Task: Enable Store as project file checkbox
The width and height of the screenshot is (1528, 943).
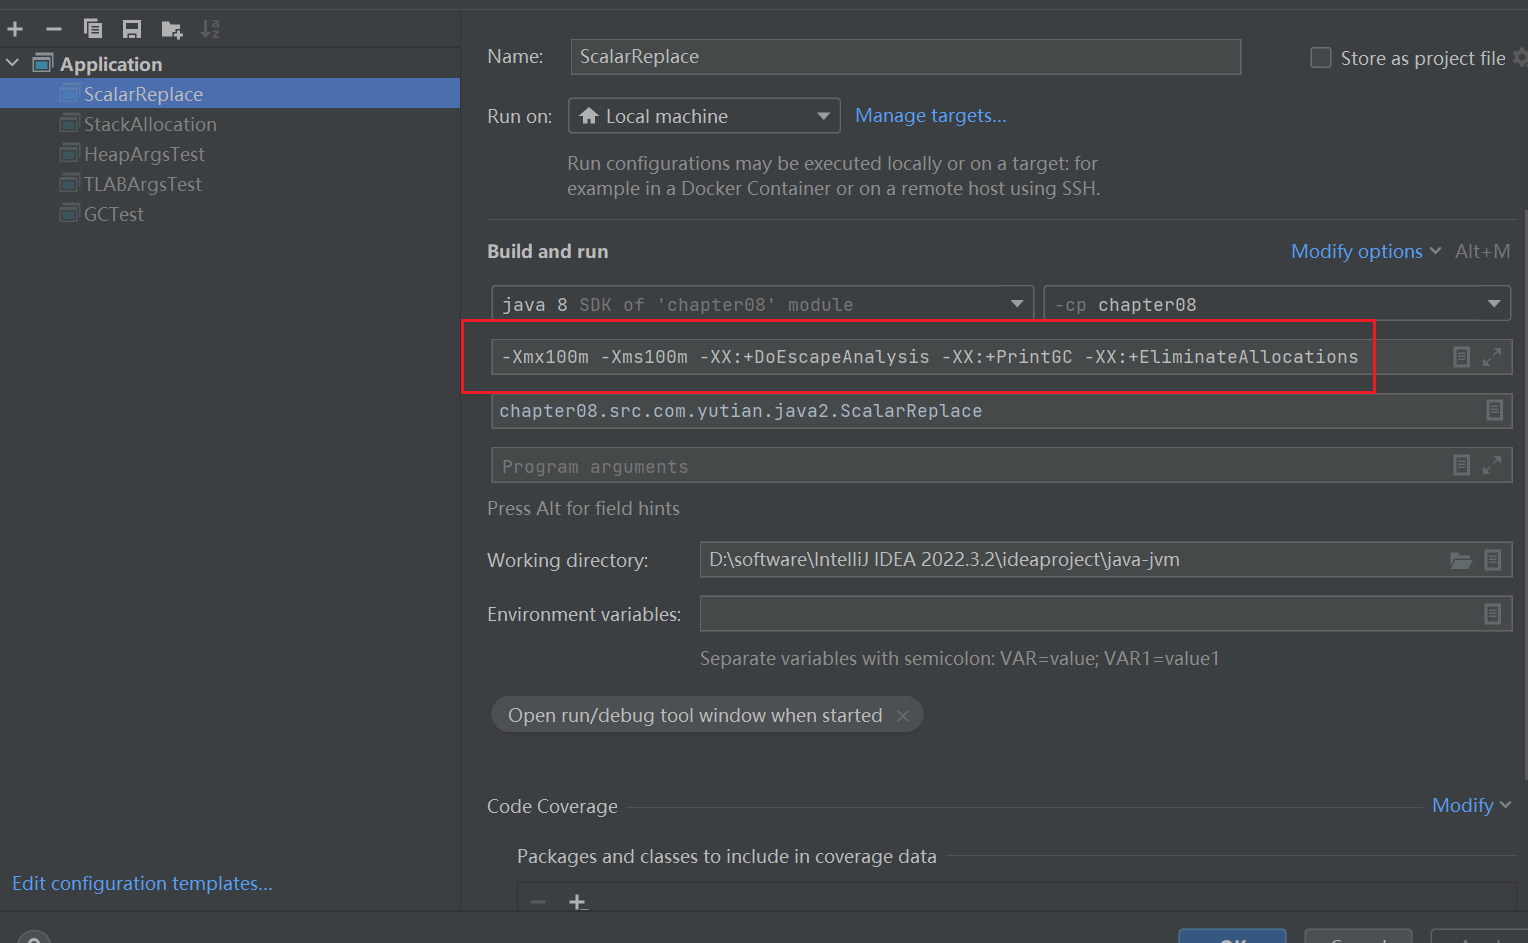Action: 1321,58
